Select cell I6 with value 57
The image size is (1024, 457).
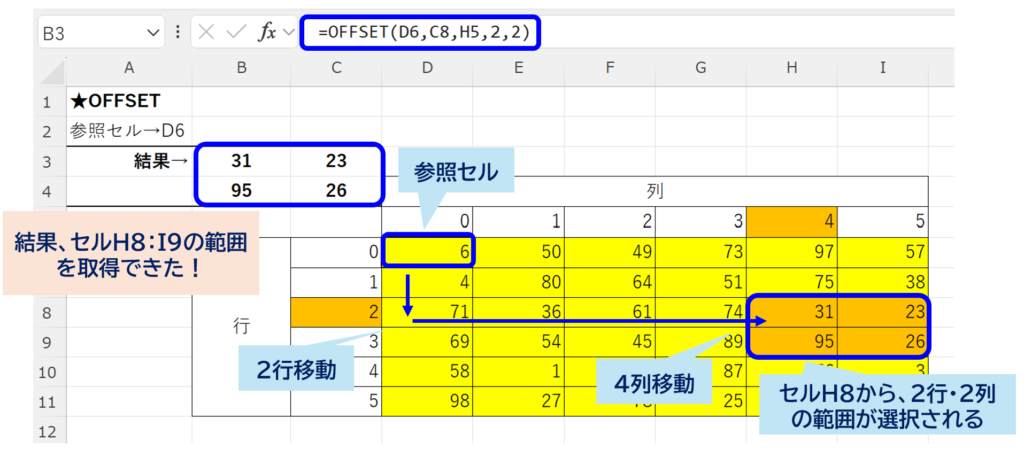pos(883,252)
